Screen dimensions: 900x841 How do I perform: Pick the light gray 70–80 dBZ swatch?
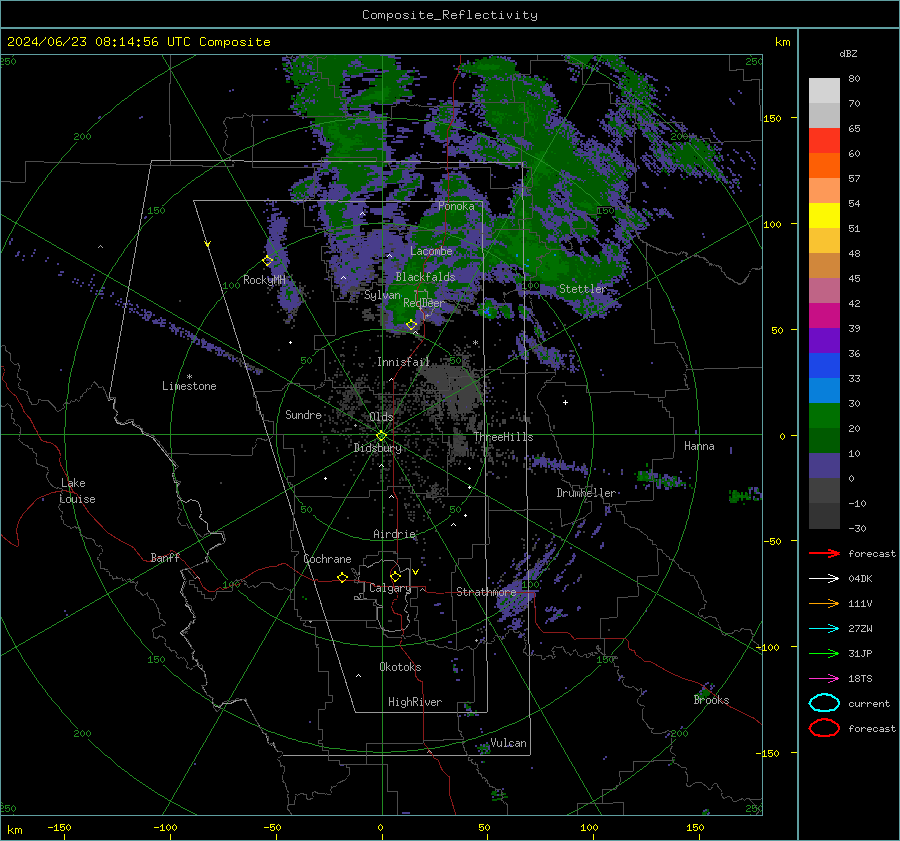[x=824, y=91]
